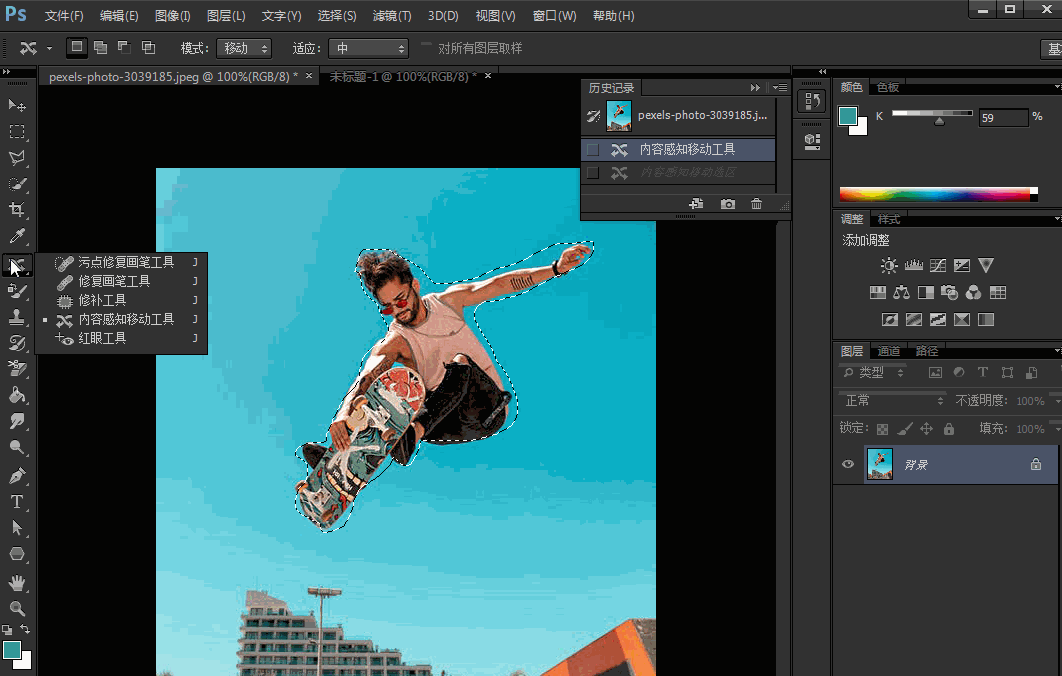Image resolution: width=1062 pixels, height=676 pixels.
Task: Open the 滤镜(T) menu
Action: pyautogui.click(x=391, y=16)
